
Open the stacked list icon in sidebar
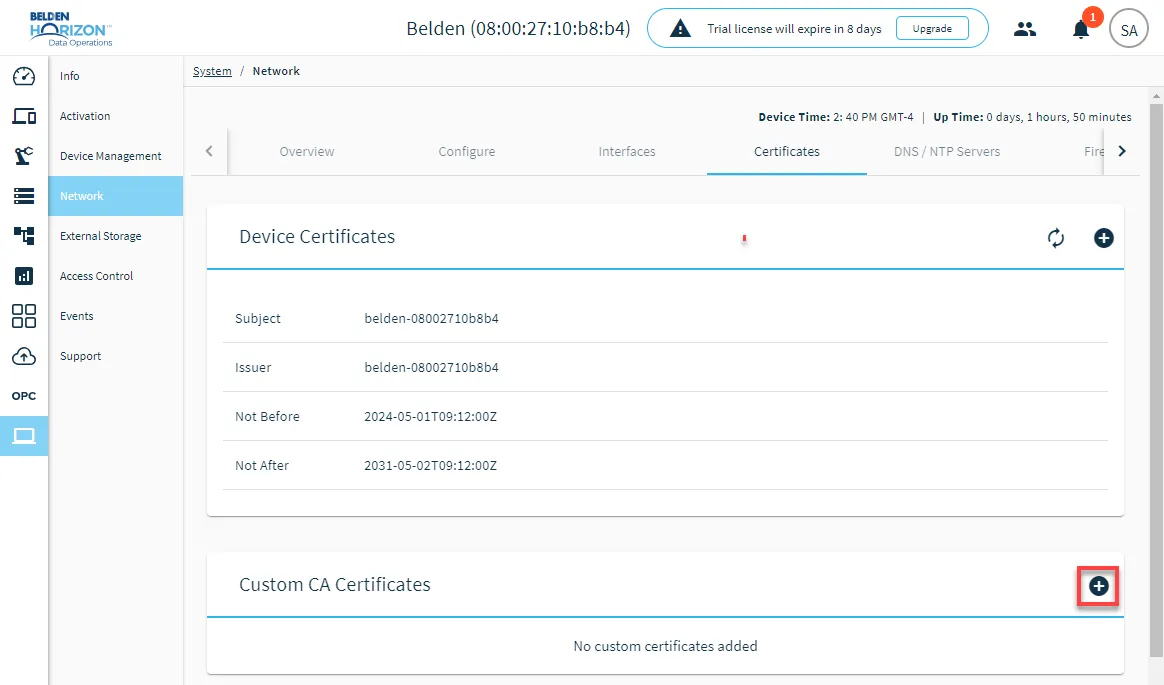(24, 196)
